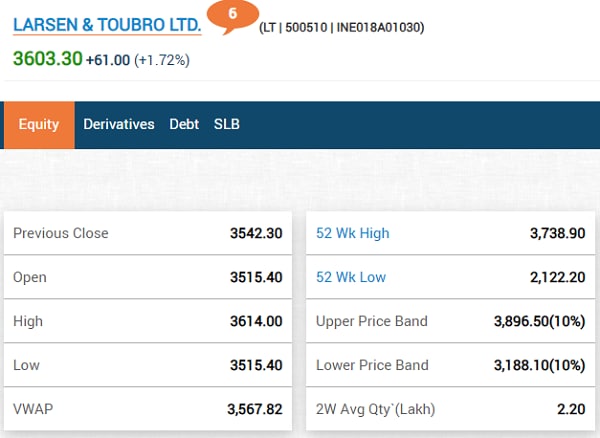Select the High row label
The height and width of the screenshot is (438, 600).
28,321
